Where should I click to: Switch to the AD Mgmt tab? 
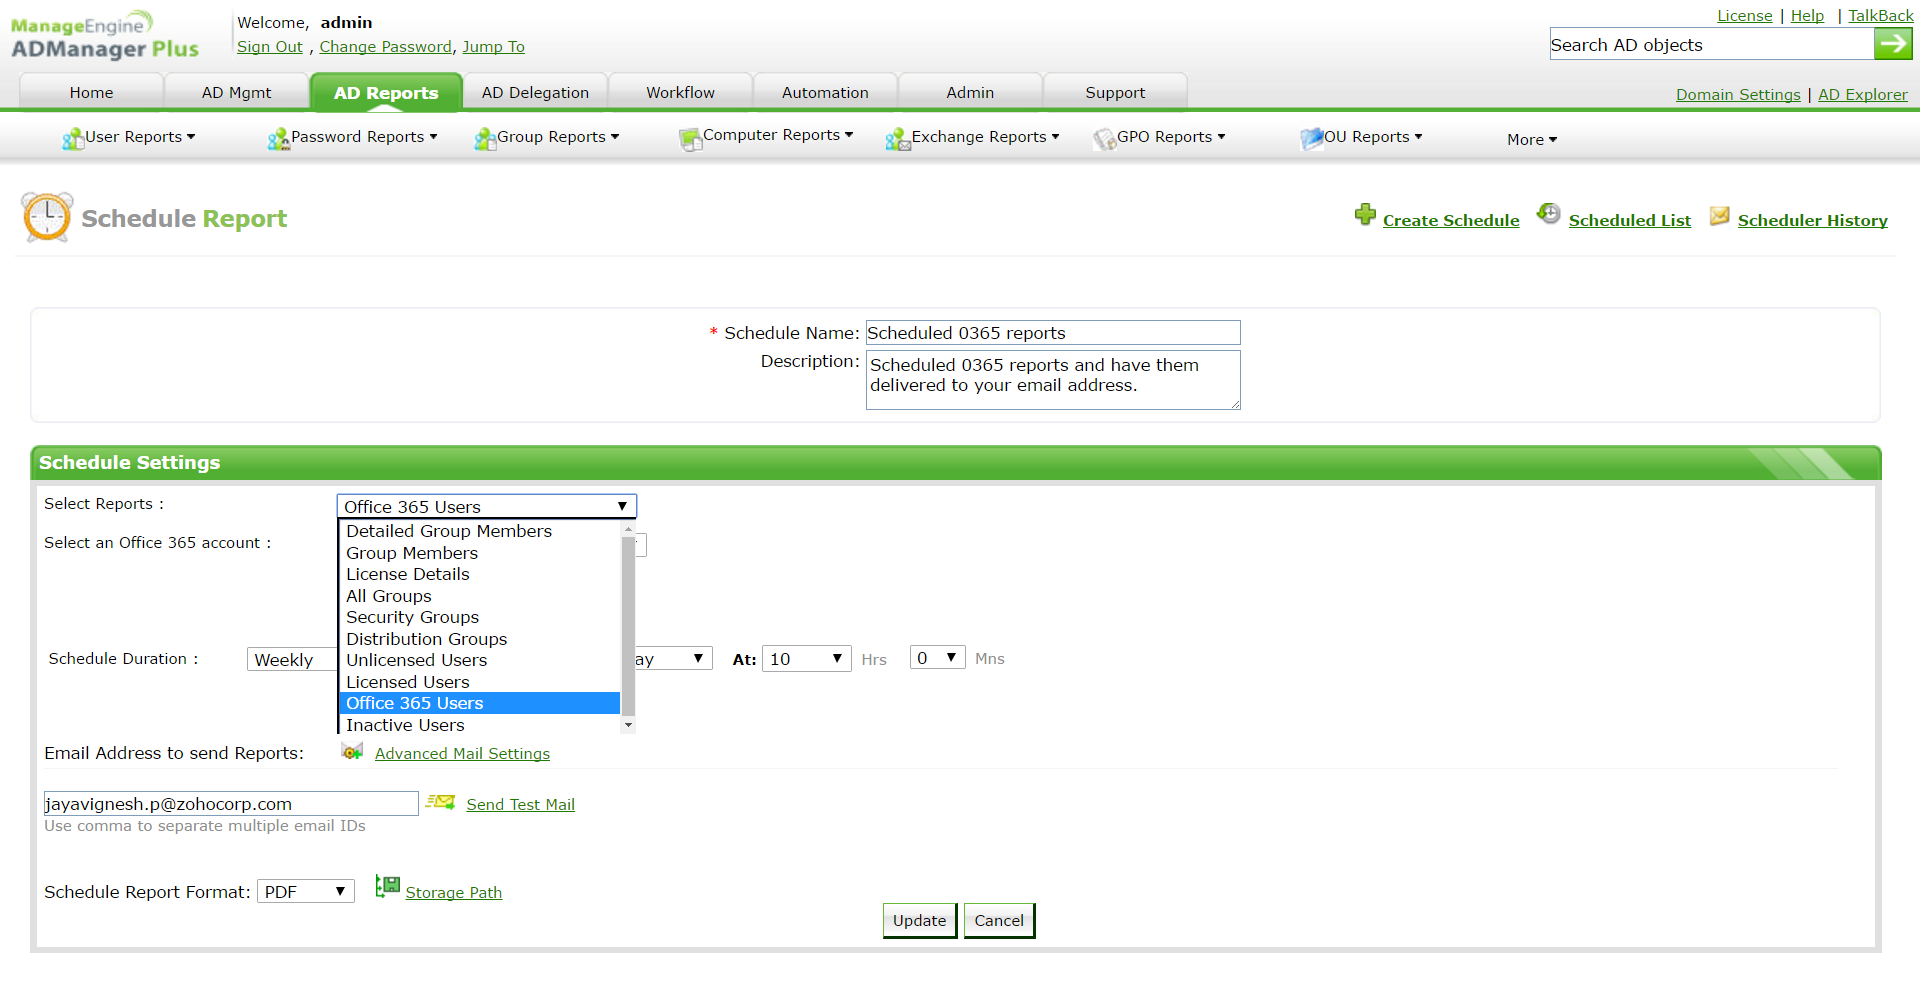(x=236, y=93)
